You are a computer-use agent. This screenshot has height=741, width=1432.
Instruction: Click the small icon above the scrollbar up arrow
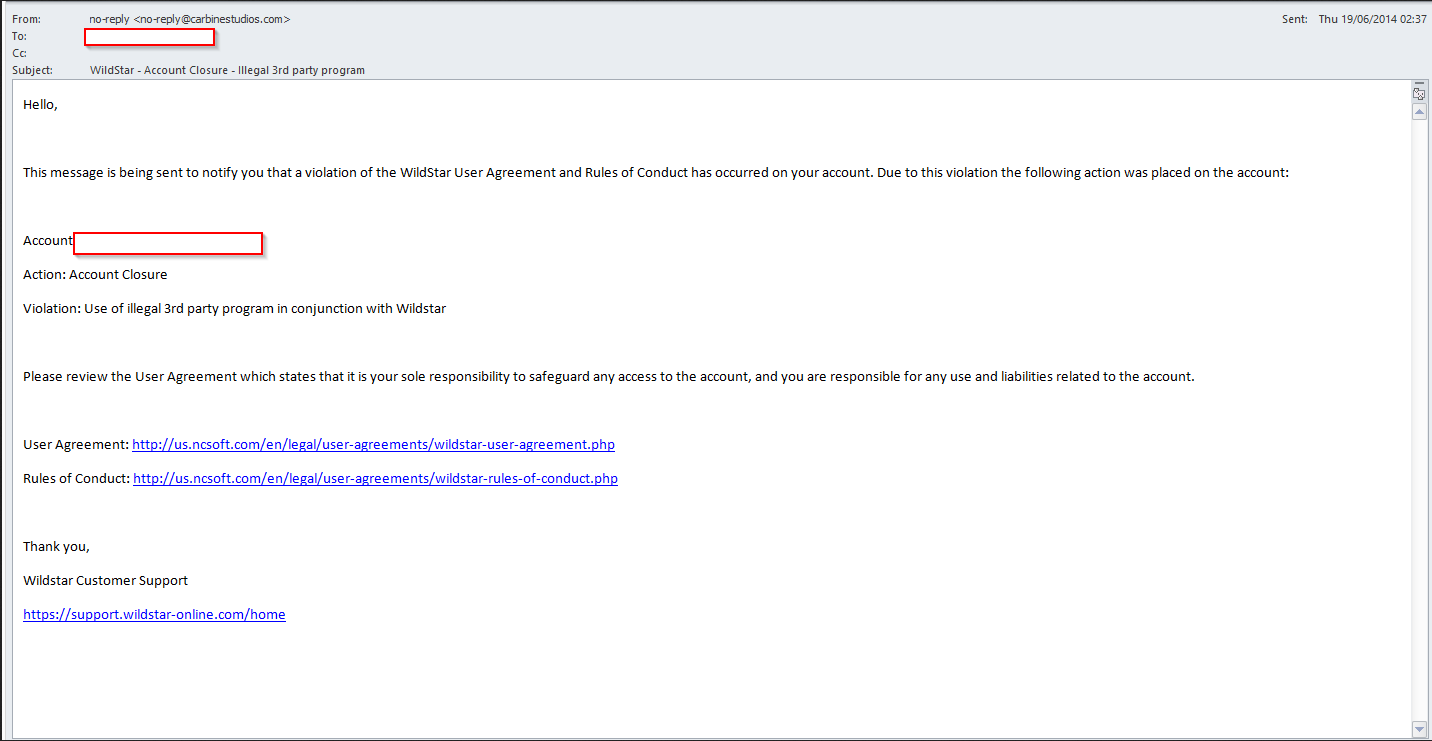(x=1419, y=93)
